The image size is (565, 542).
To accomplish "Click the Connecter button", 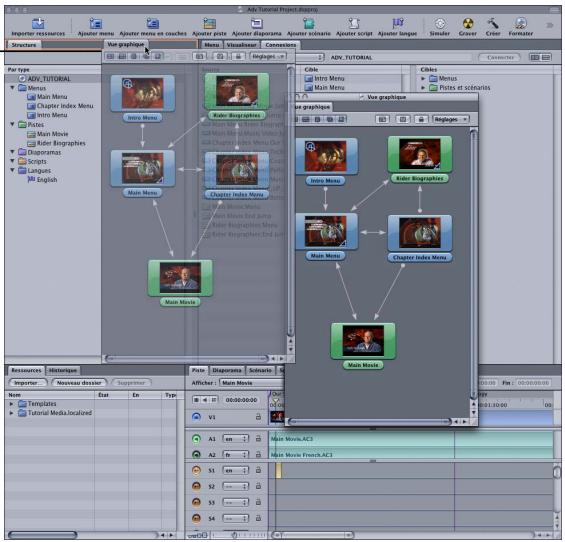I will coord(500,57).
